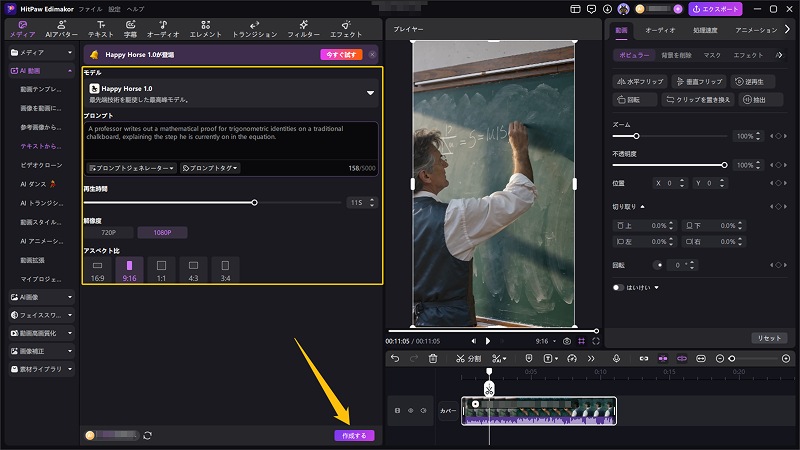
Task: Open the layout switch icon in title bar
Action: tap(575, 9)
